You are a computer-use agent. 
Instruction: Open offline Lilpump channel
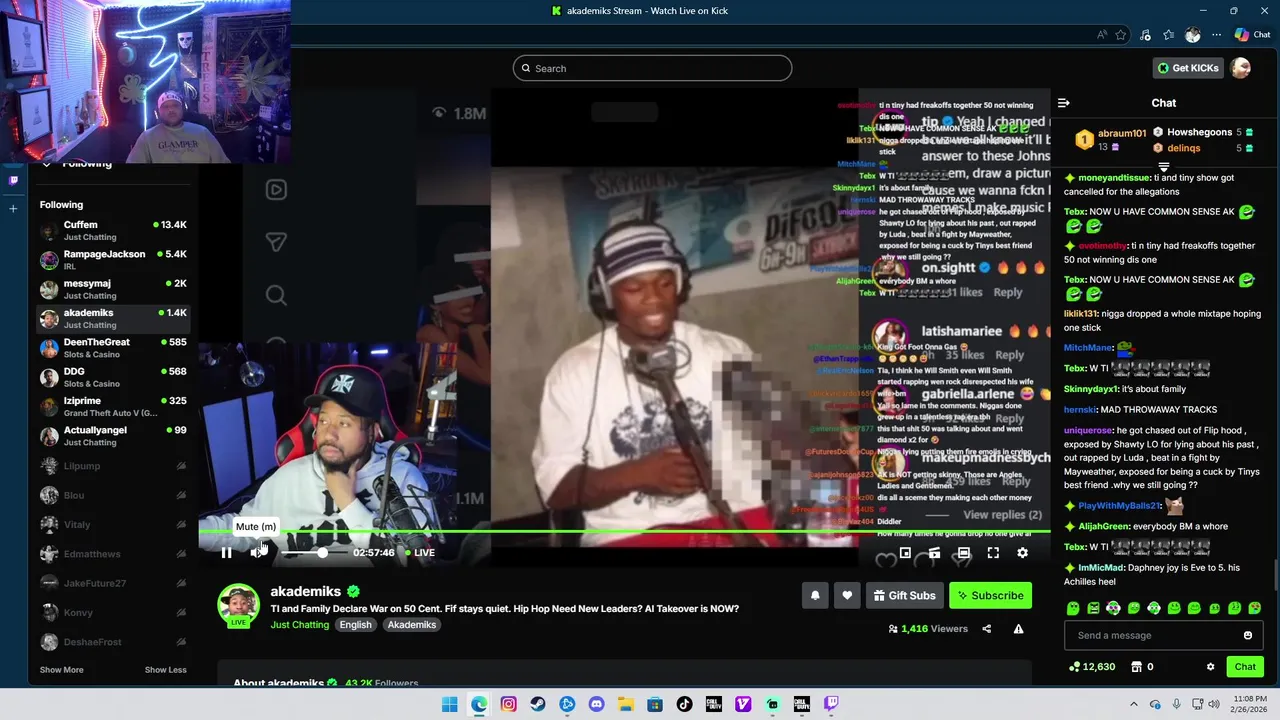(114, 466)
